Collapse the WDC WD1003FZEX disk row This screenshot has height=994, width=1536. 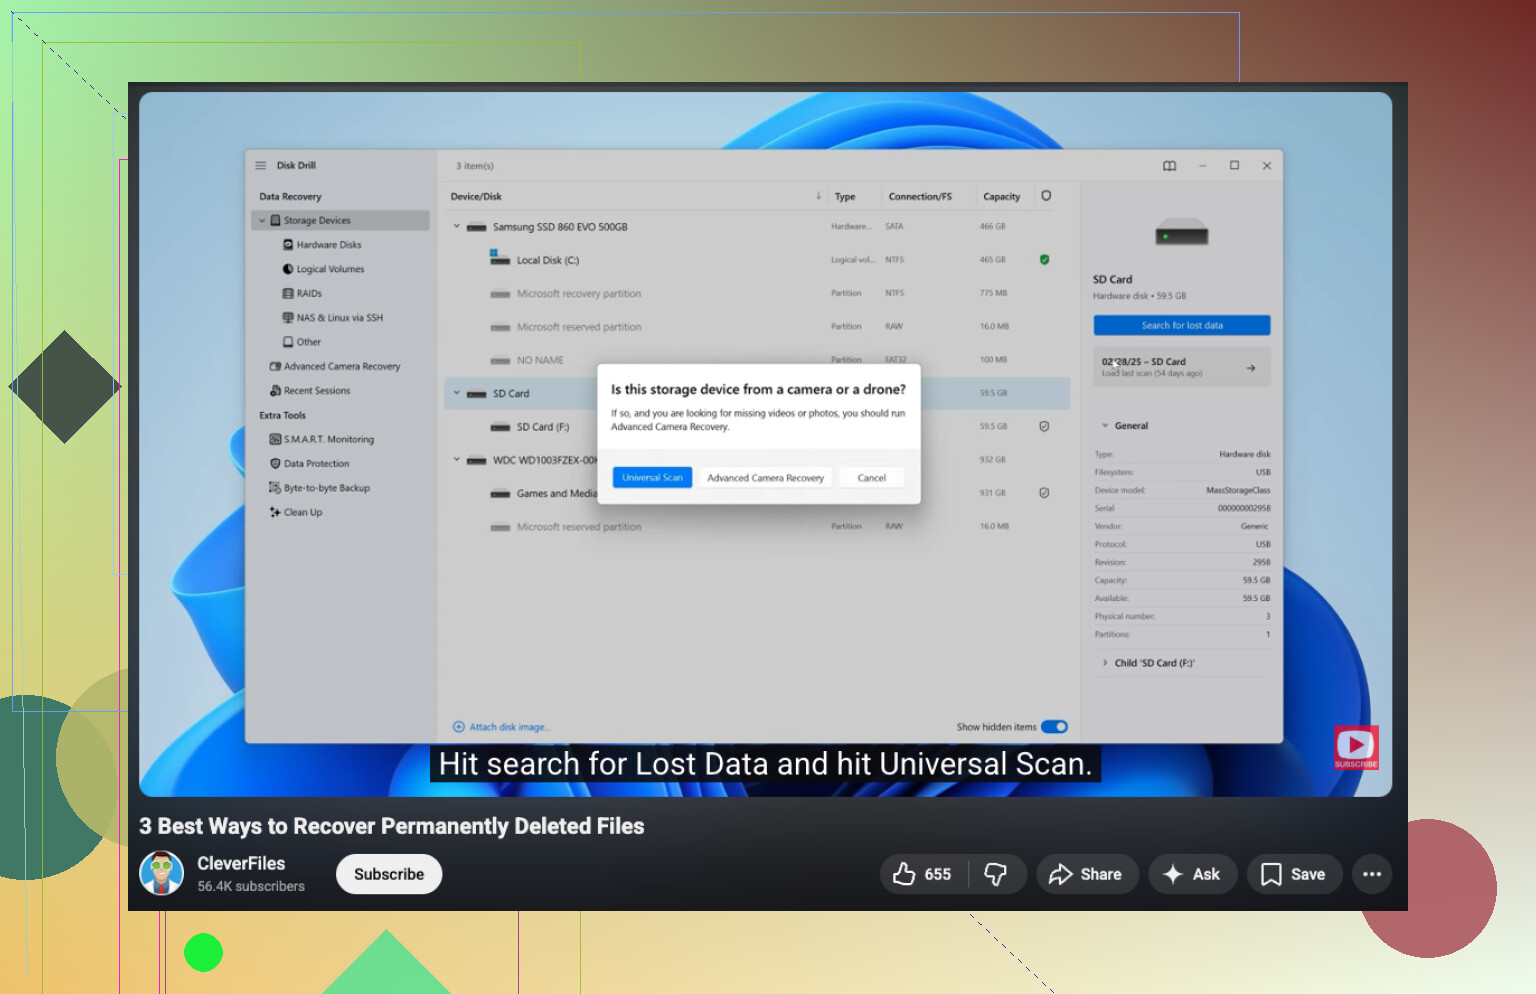[x=457, y=460]
